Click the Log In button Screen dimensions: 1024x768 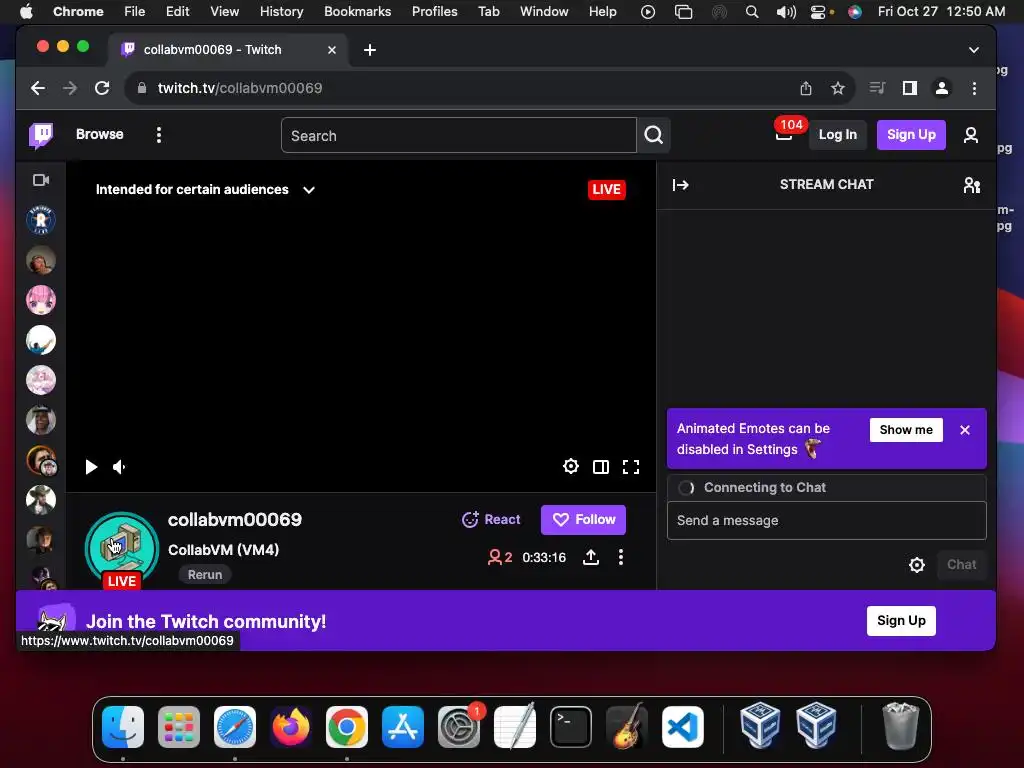pyautogui.click(x=838, y=135)
